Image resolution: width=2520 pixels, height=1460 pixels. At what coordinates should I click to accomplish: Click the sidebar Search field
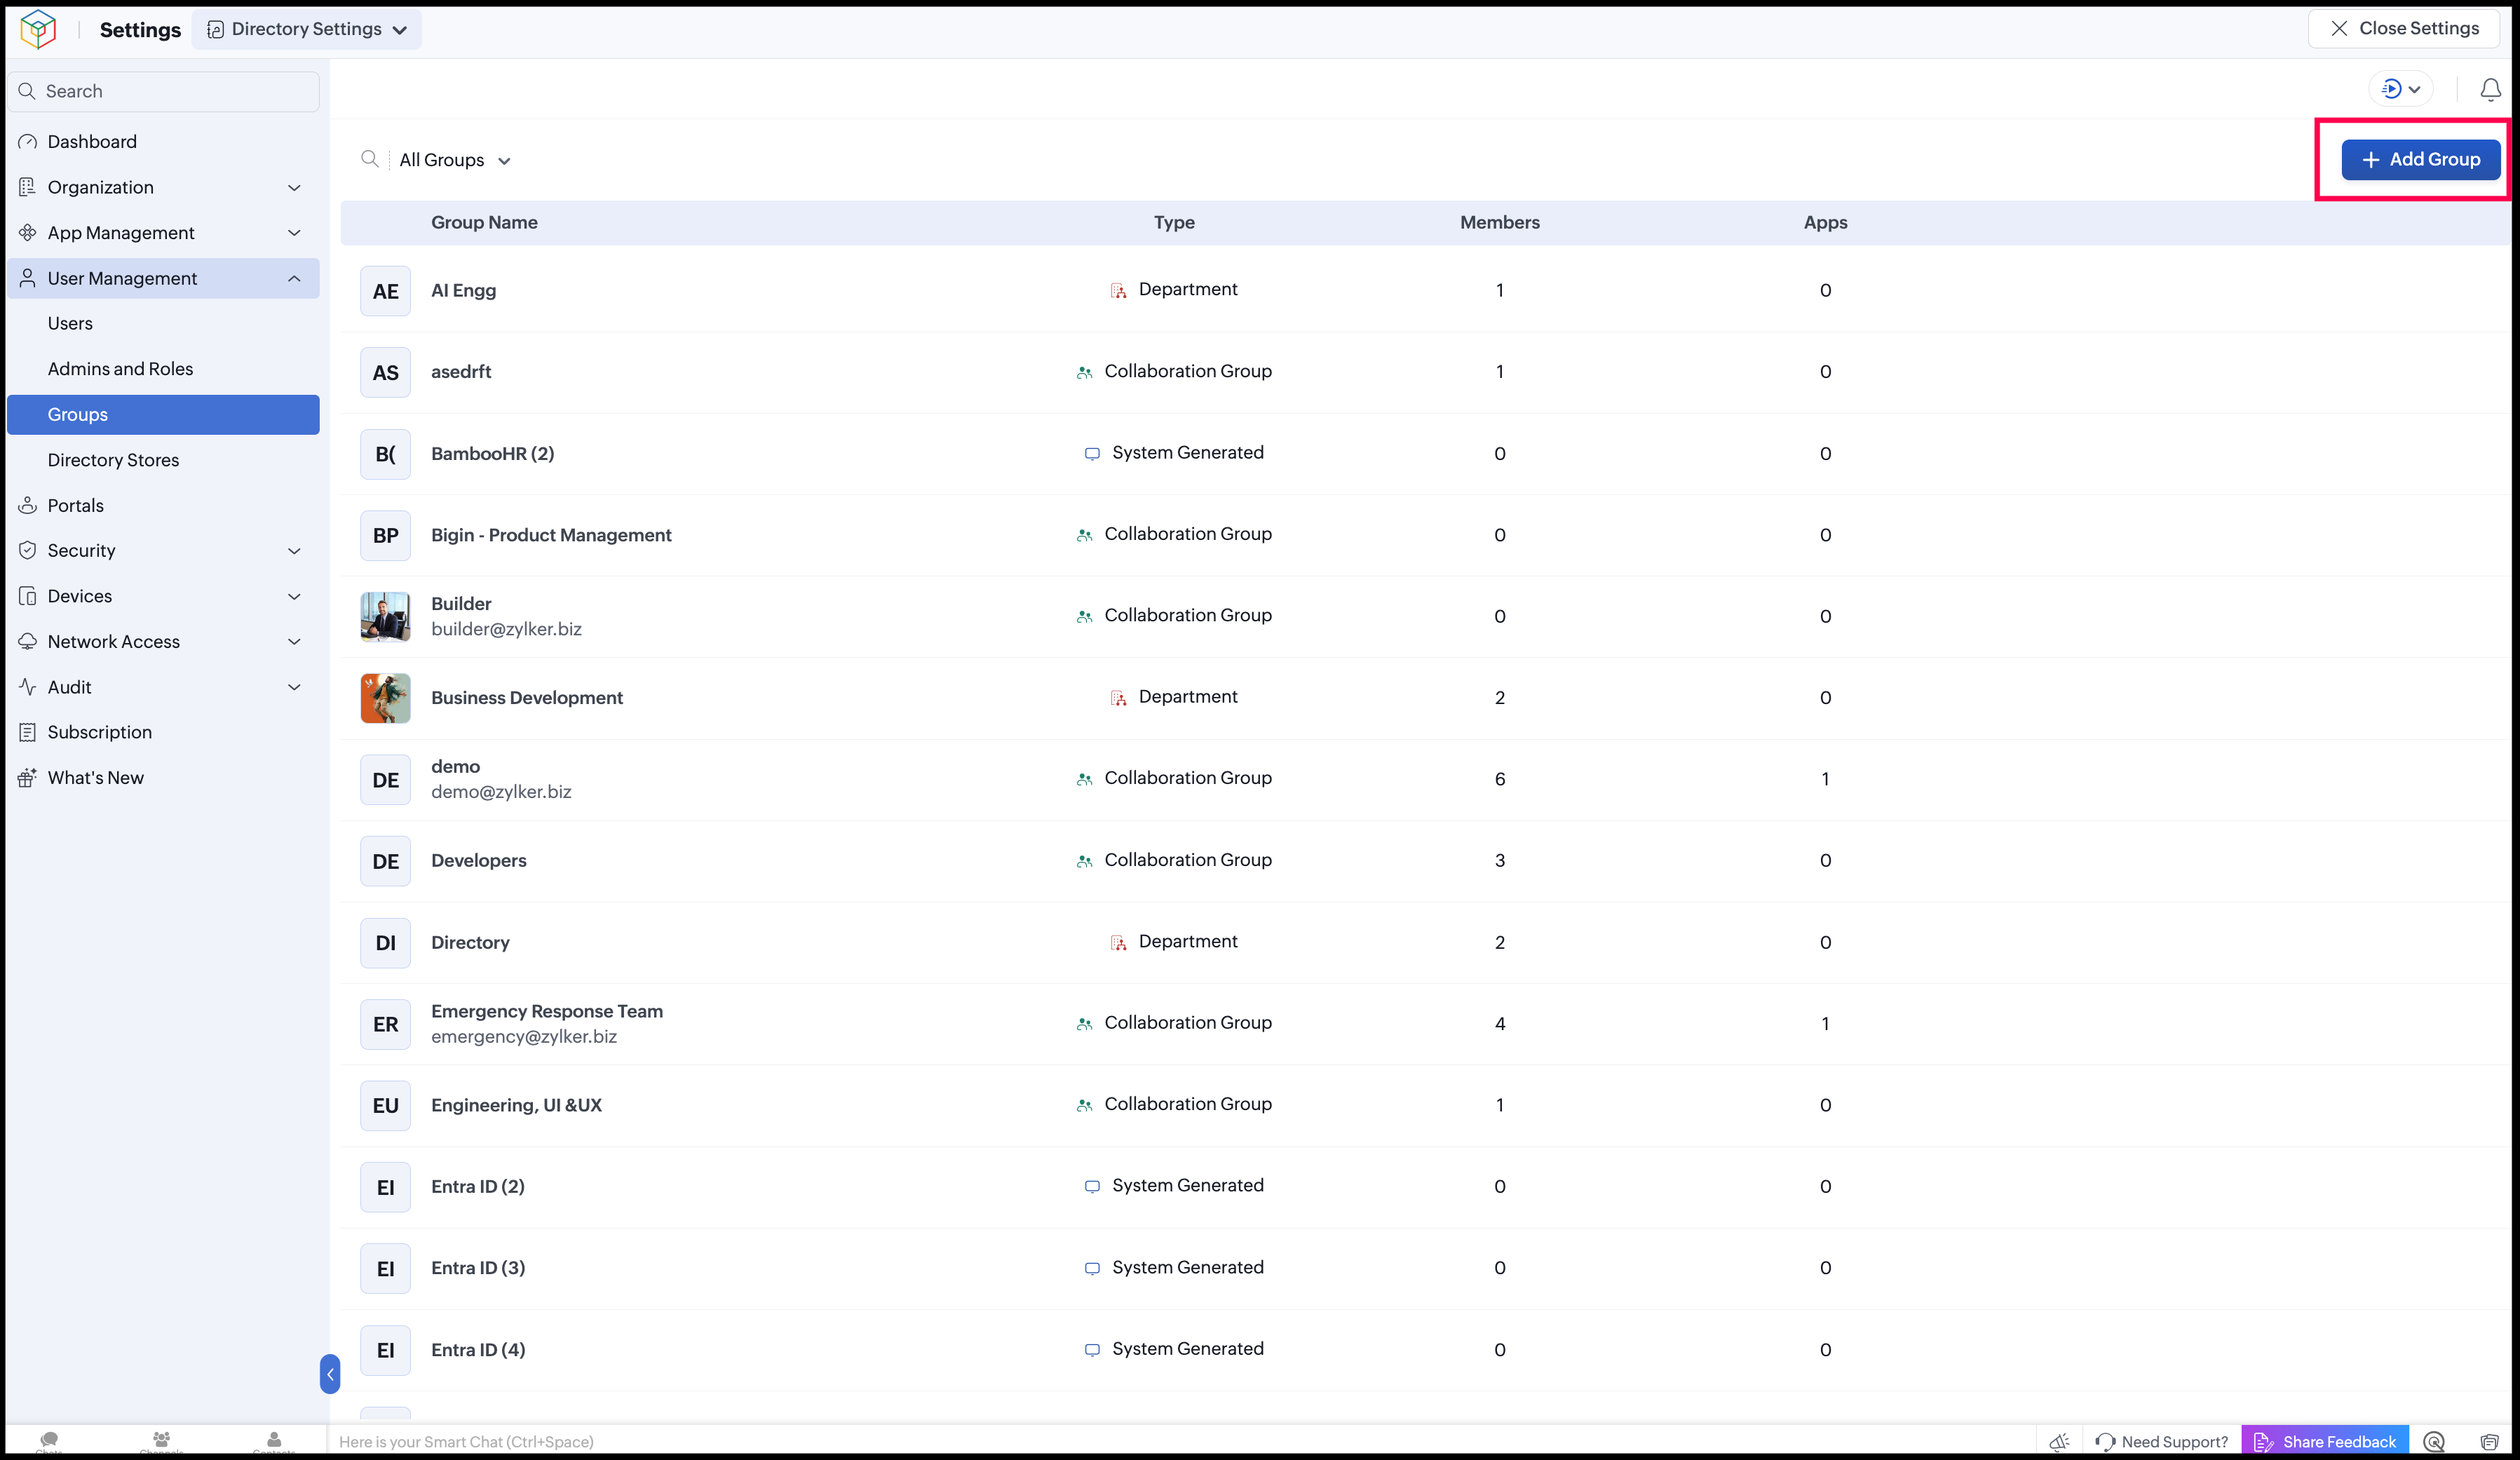click(x=164, y=91)
